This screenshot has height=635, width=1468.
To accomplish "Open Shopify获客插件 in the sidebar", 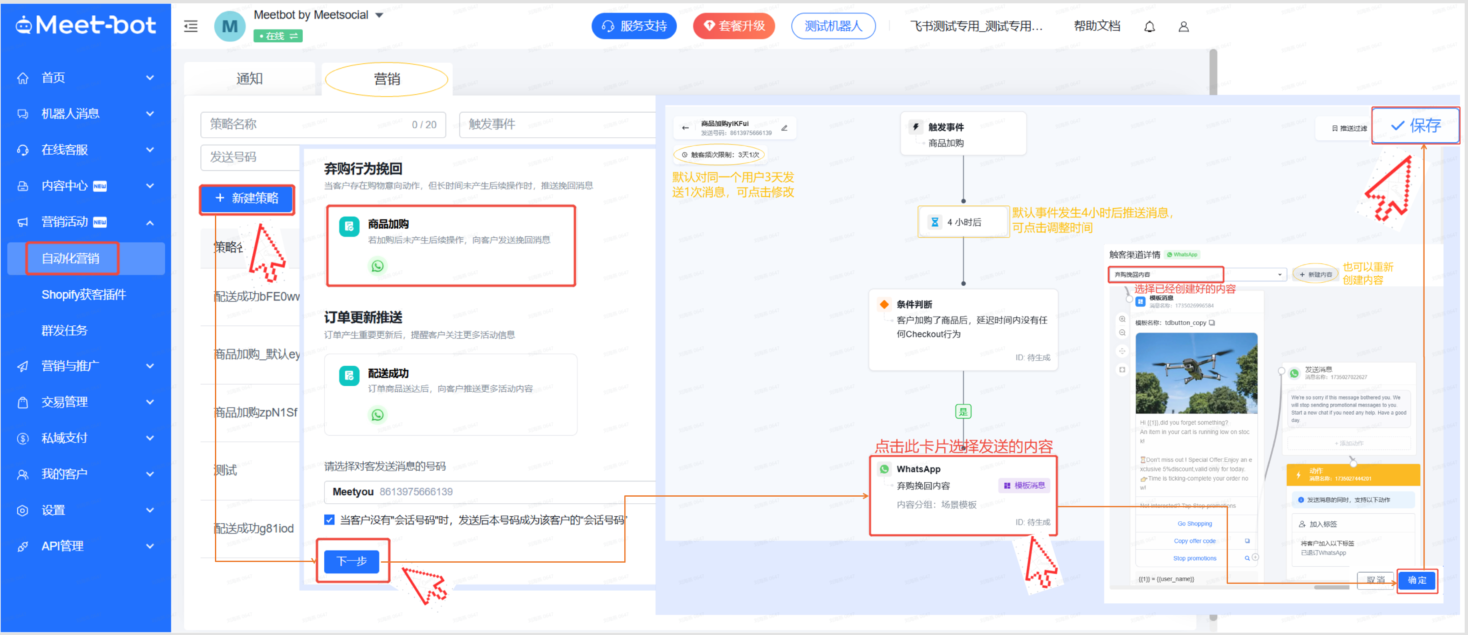I will click(x=84, y=294).
